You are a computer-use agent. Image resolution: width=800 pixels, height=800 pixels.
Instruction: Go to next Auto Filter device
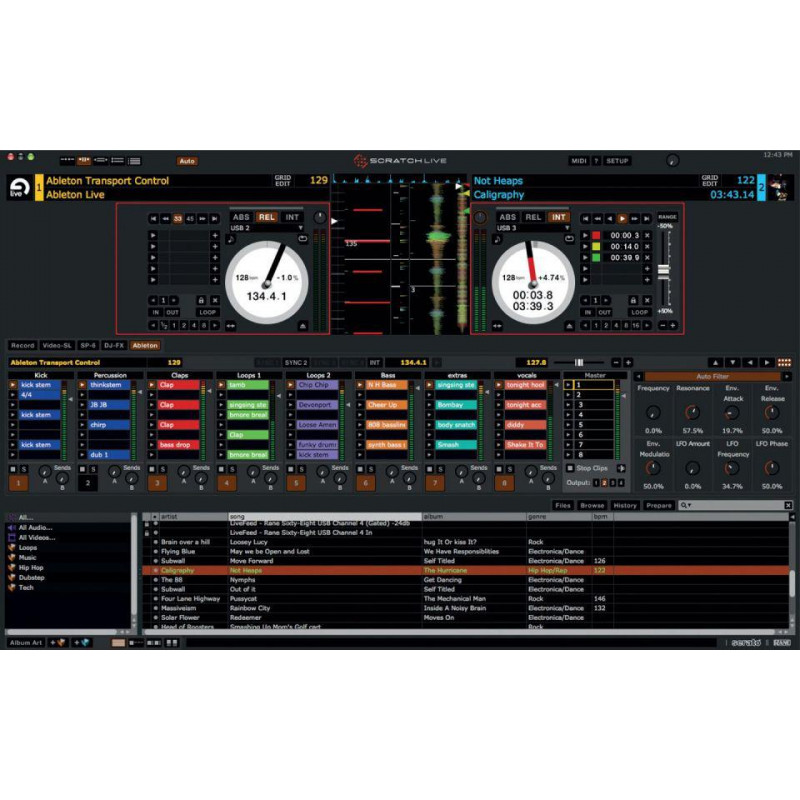tap(787, 377)
